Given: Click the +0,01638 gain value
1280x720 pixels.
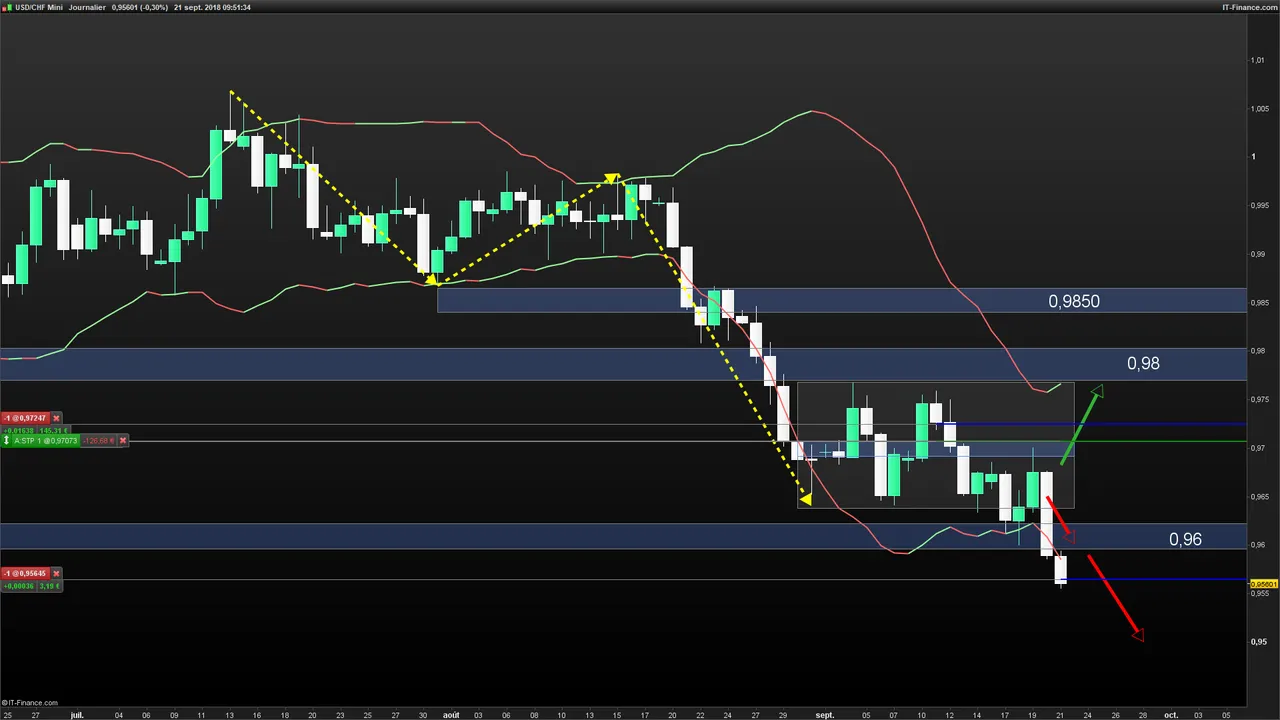Looking at the screenshot, I should (18, 431).
